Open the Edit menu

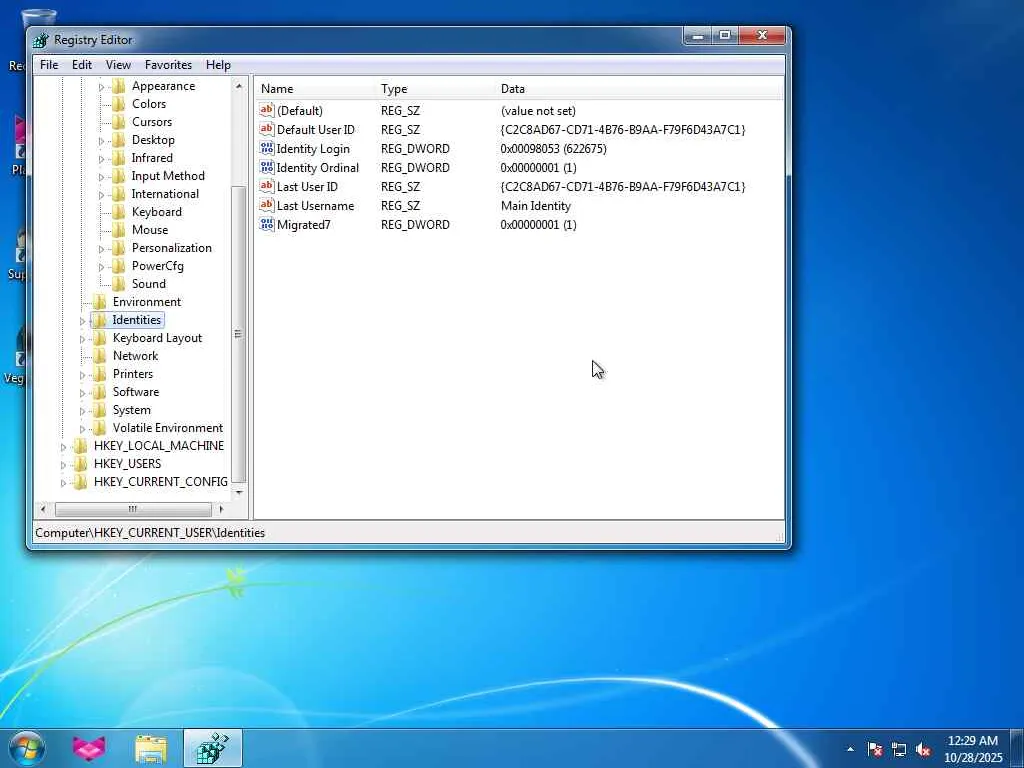(82, 65)
